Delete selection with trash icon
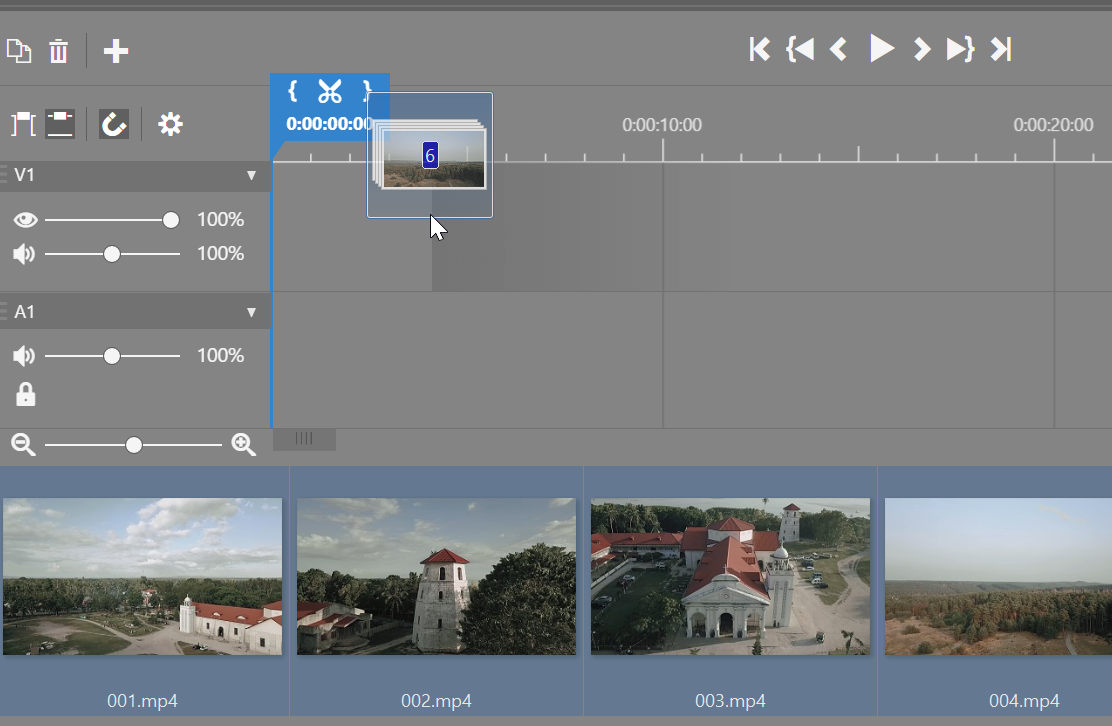1112x726 pixels. point(58,51)
